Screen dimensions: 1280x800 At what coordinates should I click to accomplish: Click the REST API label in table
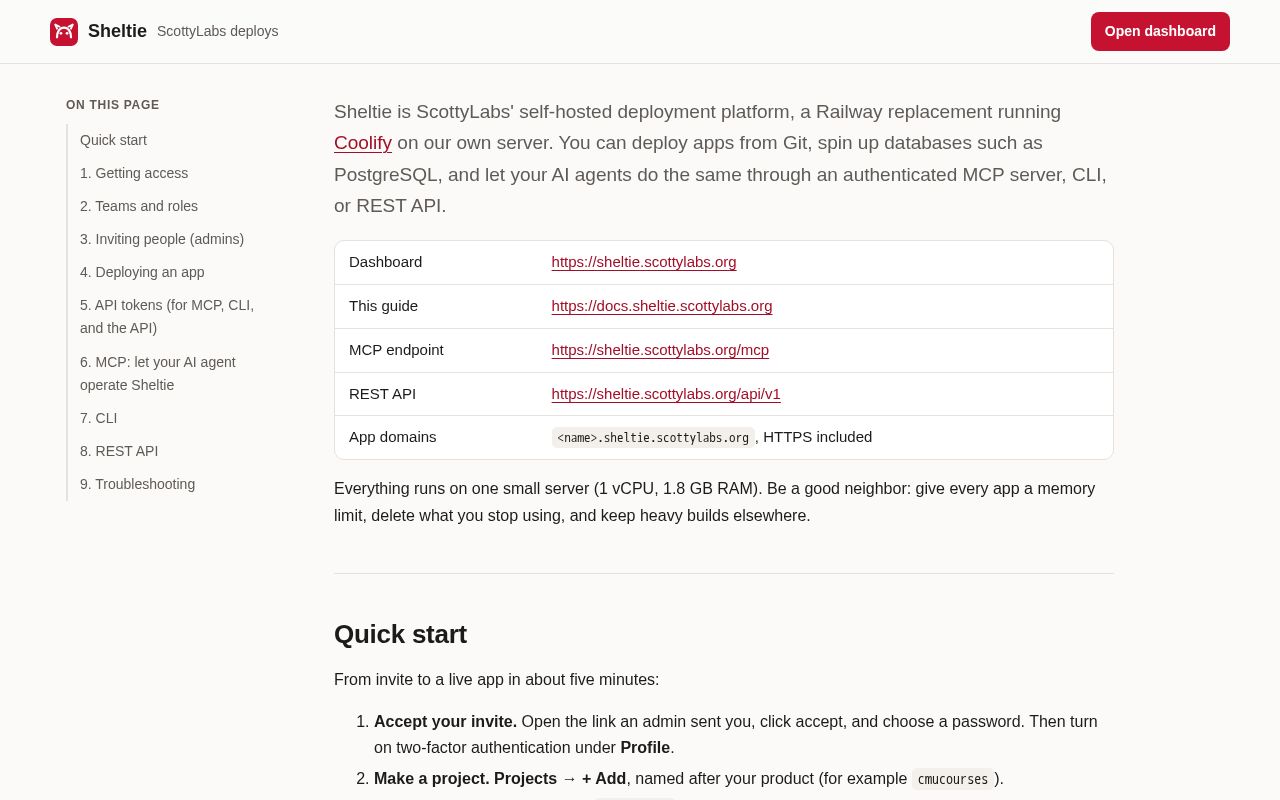click(383, 394)
